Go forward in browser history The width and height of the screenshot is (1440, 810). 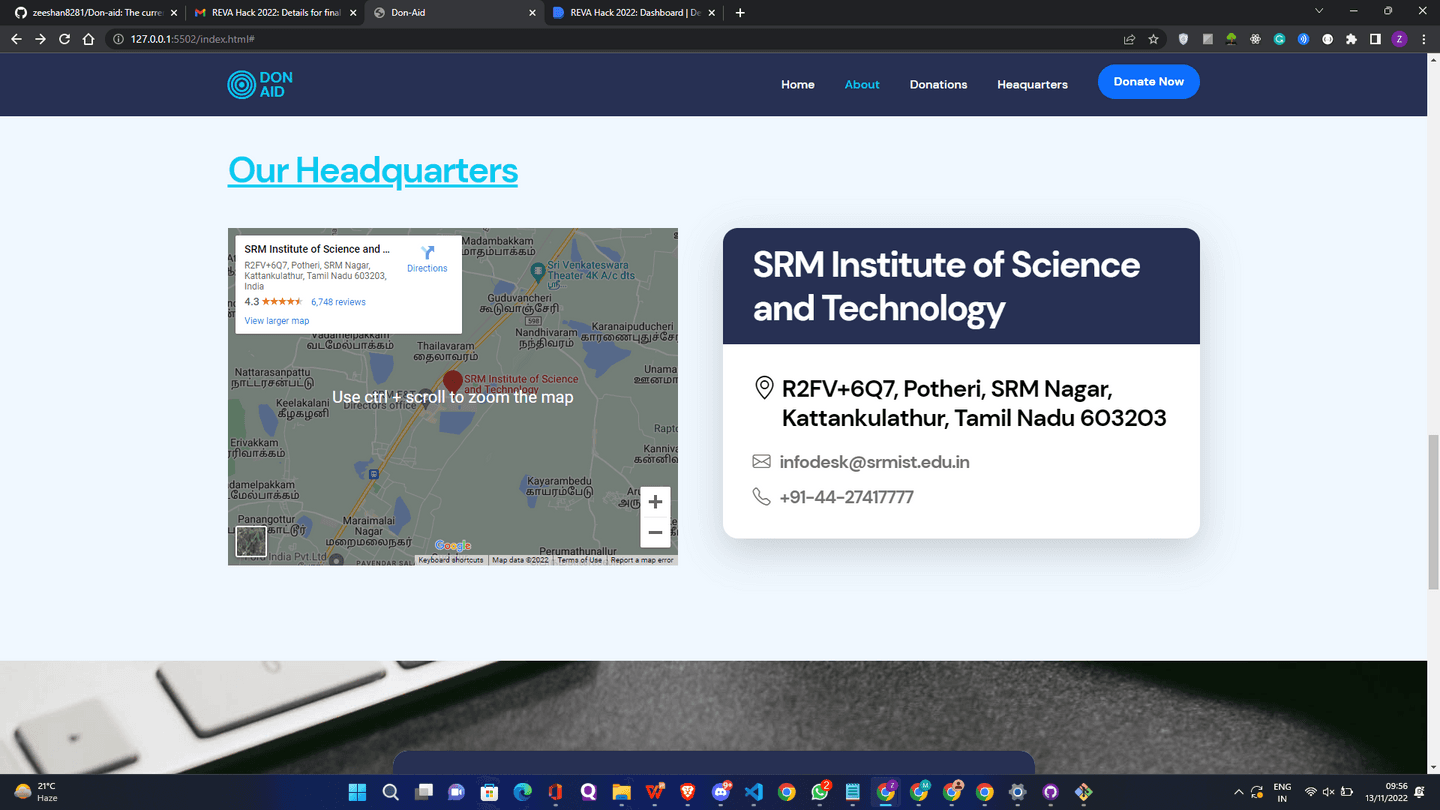[40, 39]
